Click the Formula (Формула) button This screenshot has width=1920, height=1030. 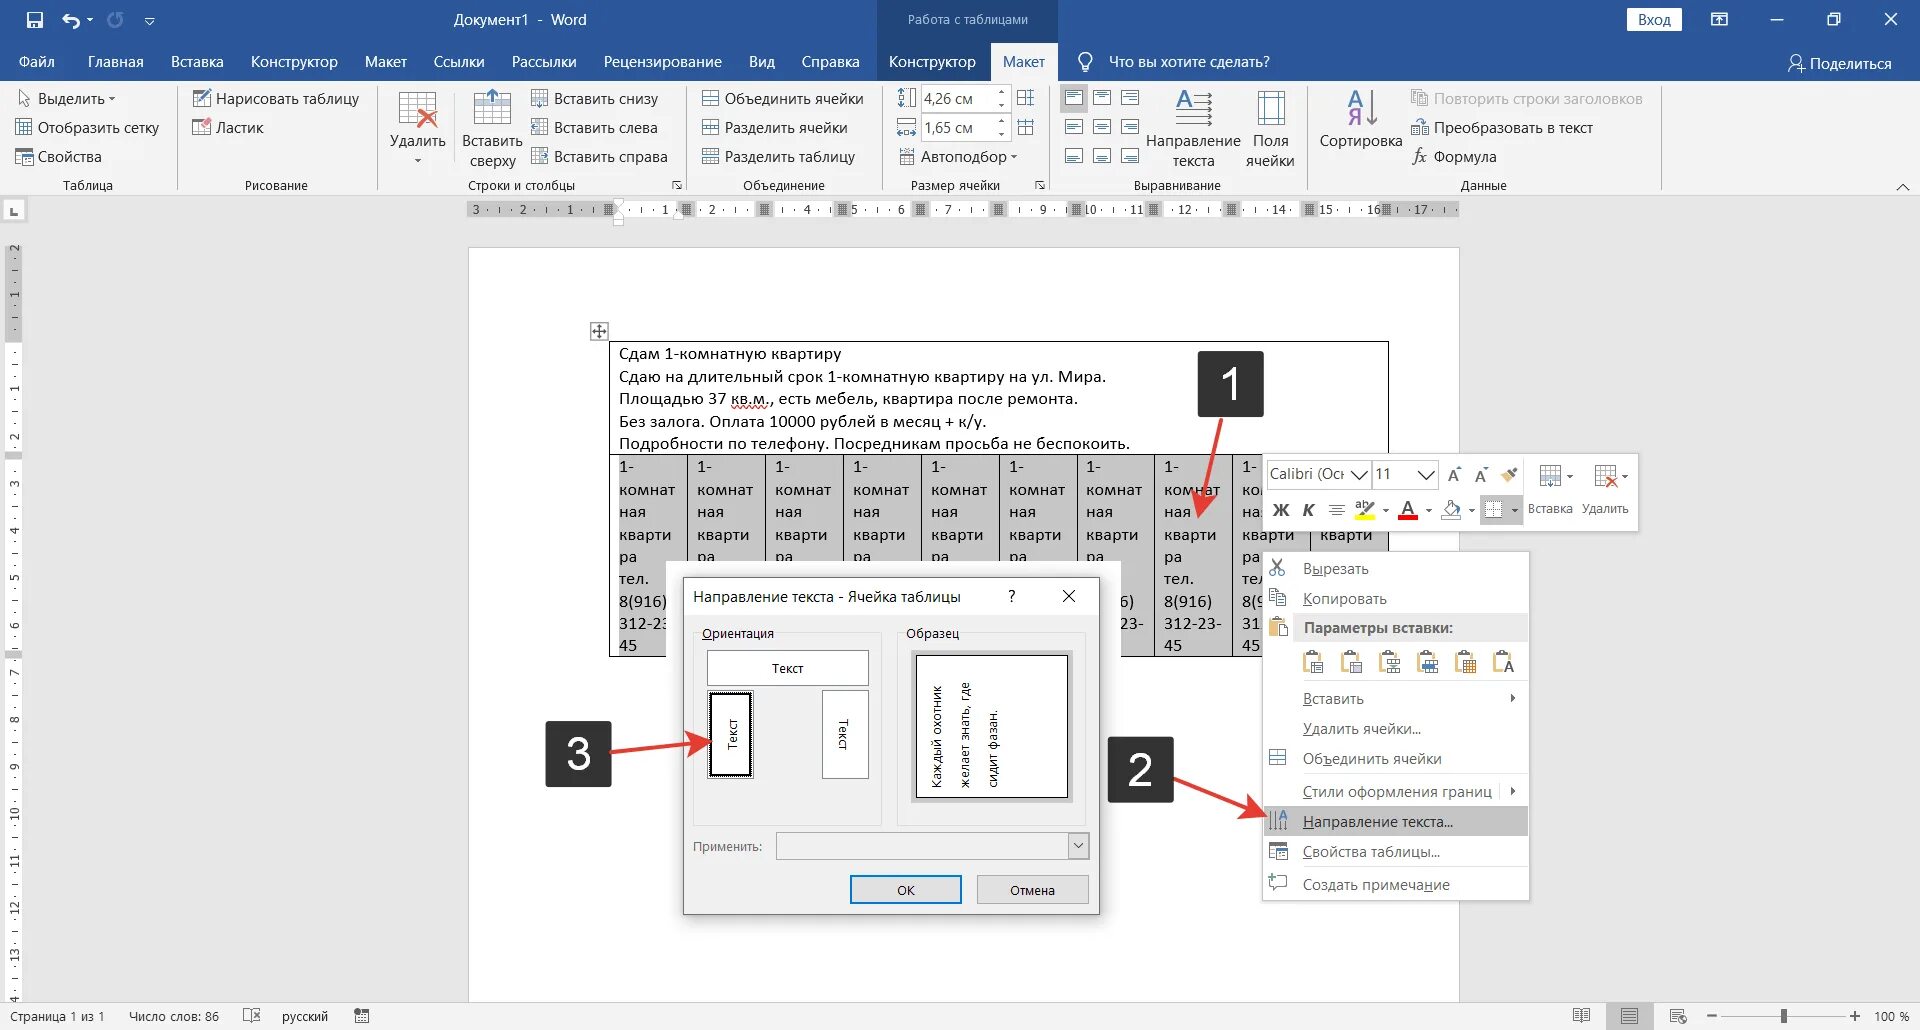tap(1454, 156)
